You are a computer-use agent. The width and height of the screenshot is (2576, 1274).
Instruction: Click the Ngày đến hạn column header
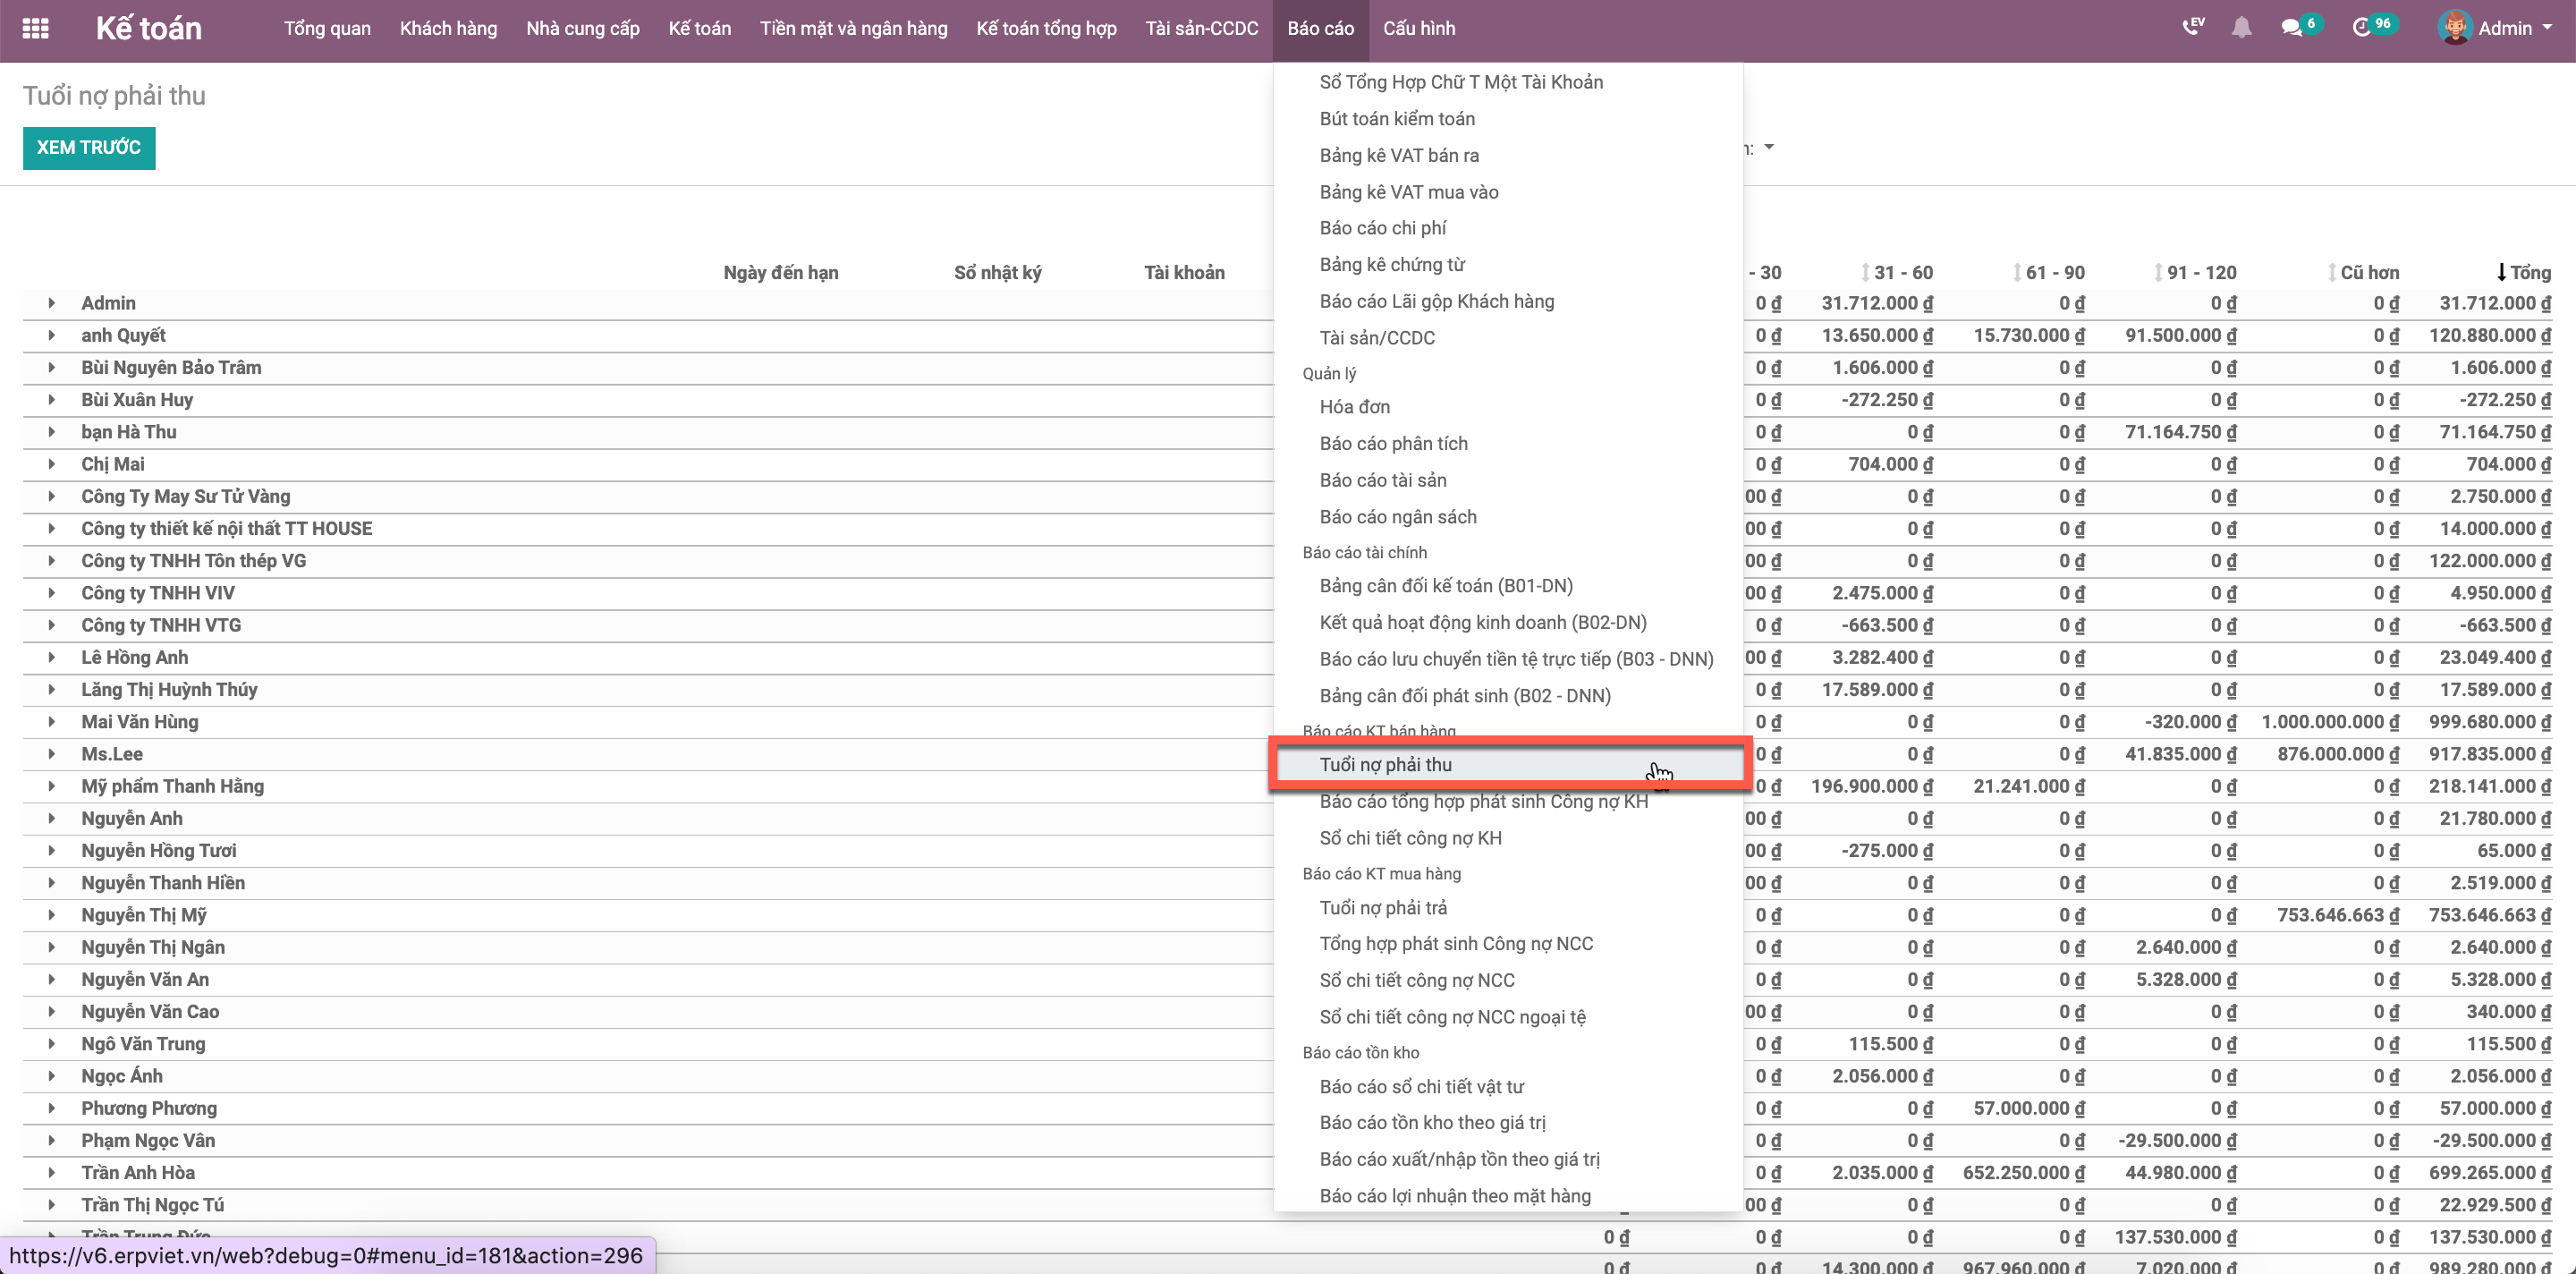point(781,272)
